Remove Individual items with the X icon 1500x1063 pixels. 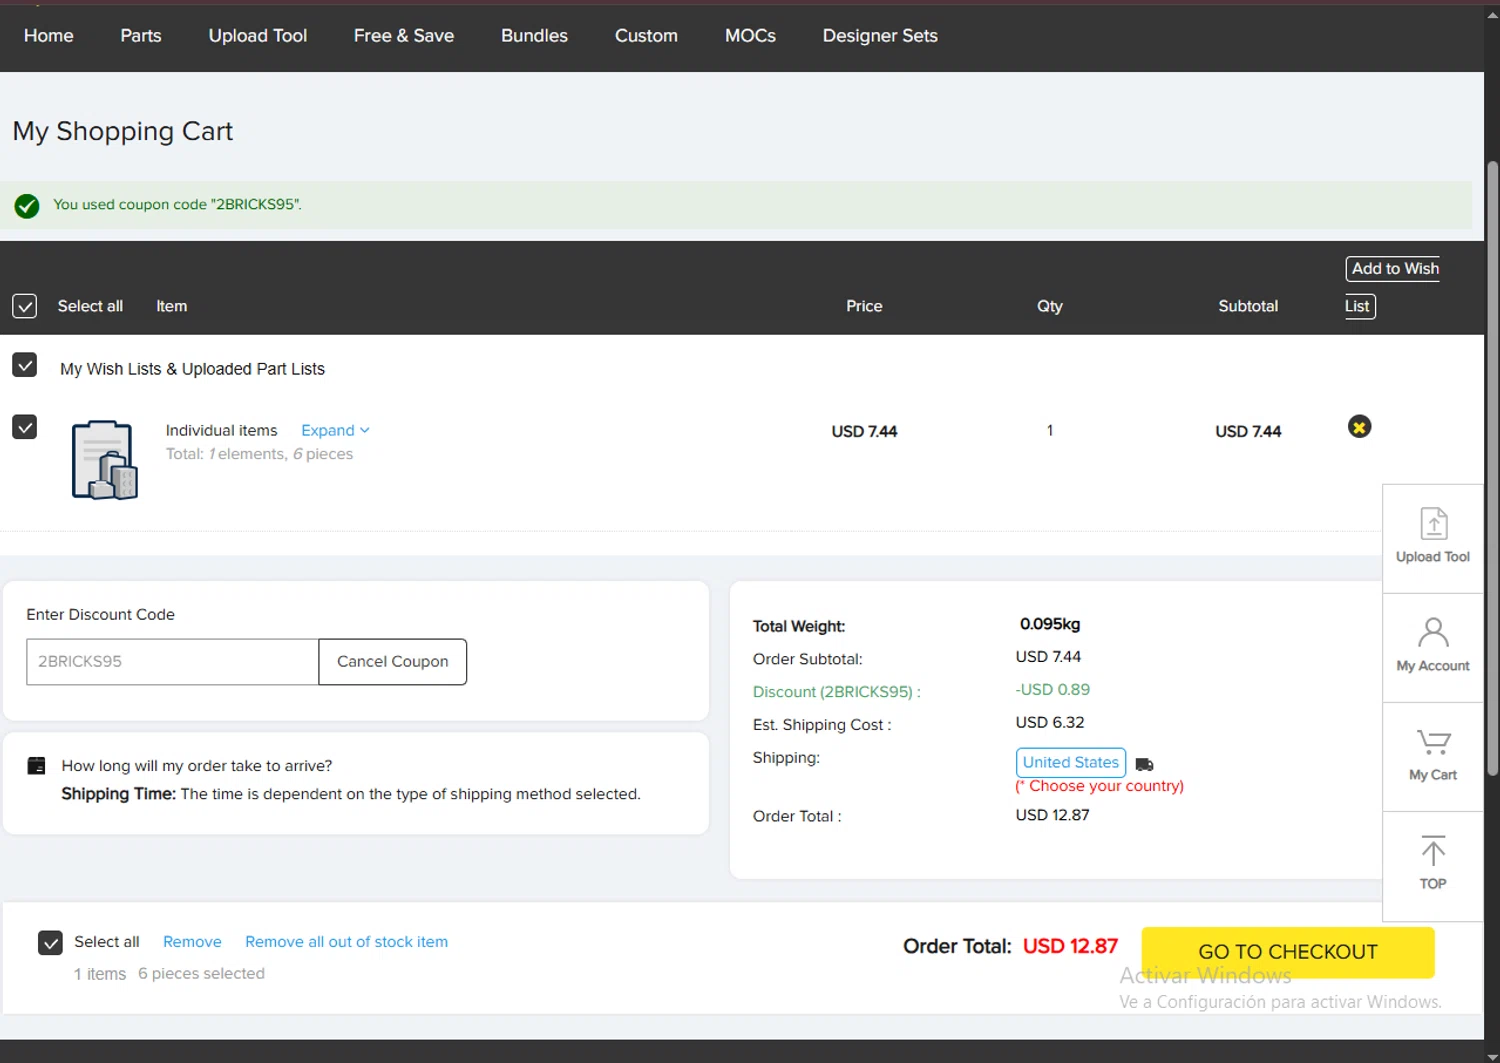click(x=1359, y=427)
